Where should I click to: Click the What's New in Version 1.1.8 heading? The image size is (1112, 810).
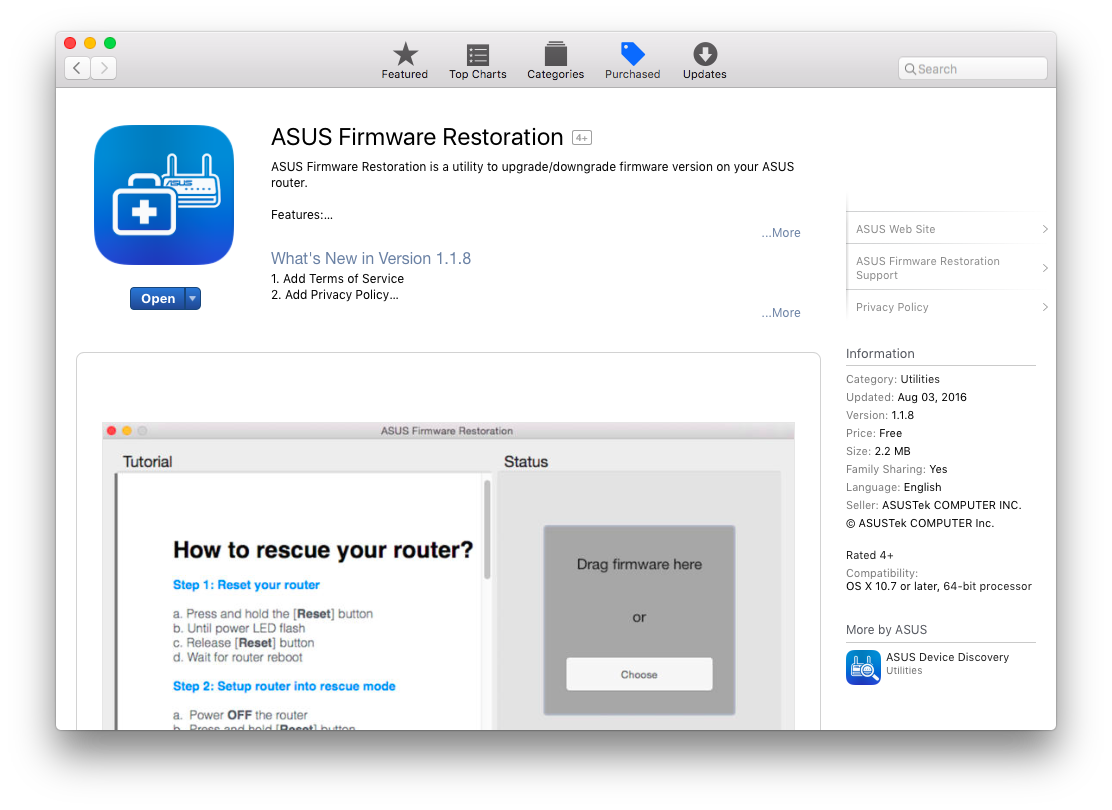[x=371, y=258]
